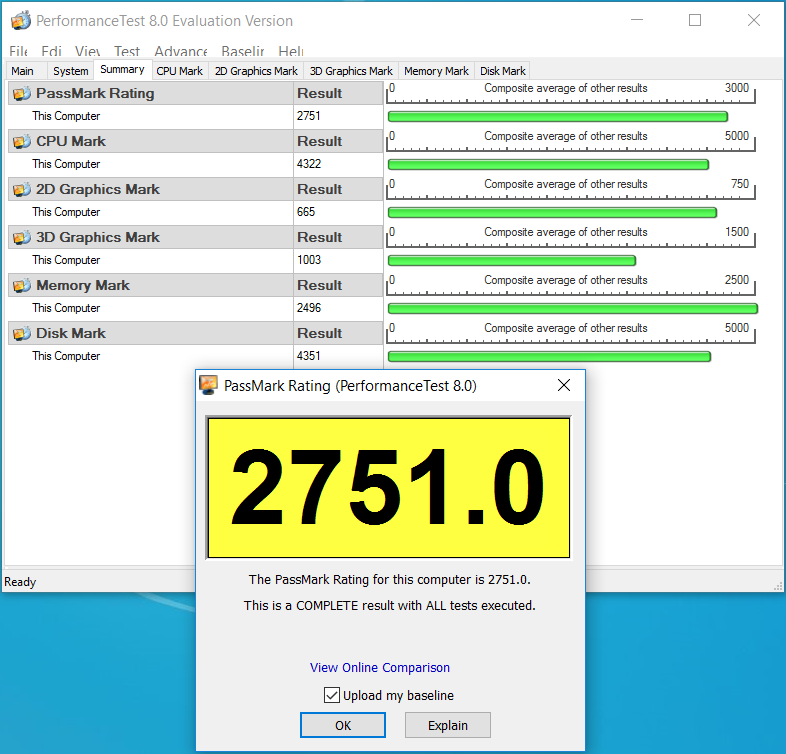786x754 pixels.
Task: Click the Disk Mark green result bar
Action: pyautogui.click(x=549, y=356)
